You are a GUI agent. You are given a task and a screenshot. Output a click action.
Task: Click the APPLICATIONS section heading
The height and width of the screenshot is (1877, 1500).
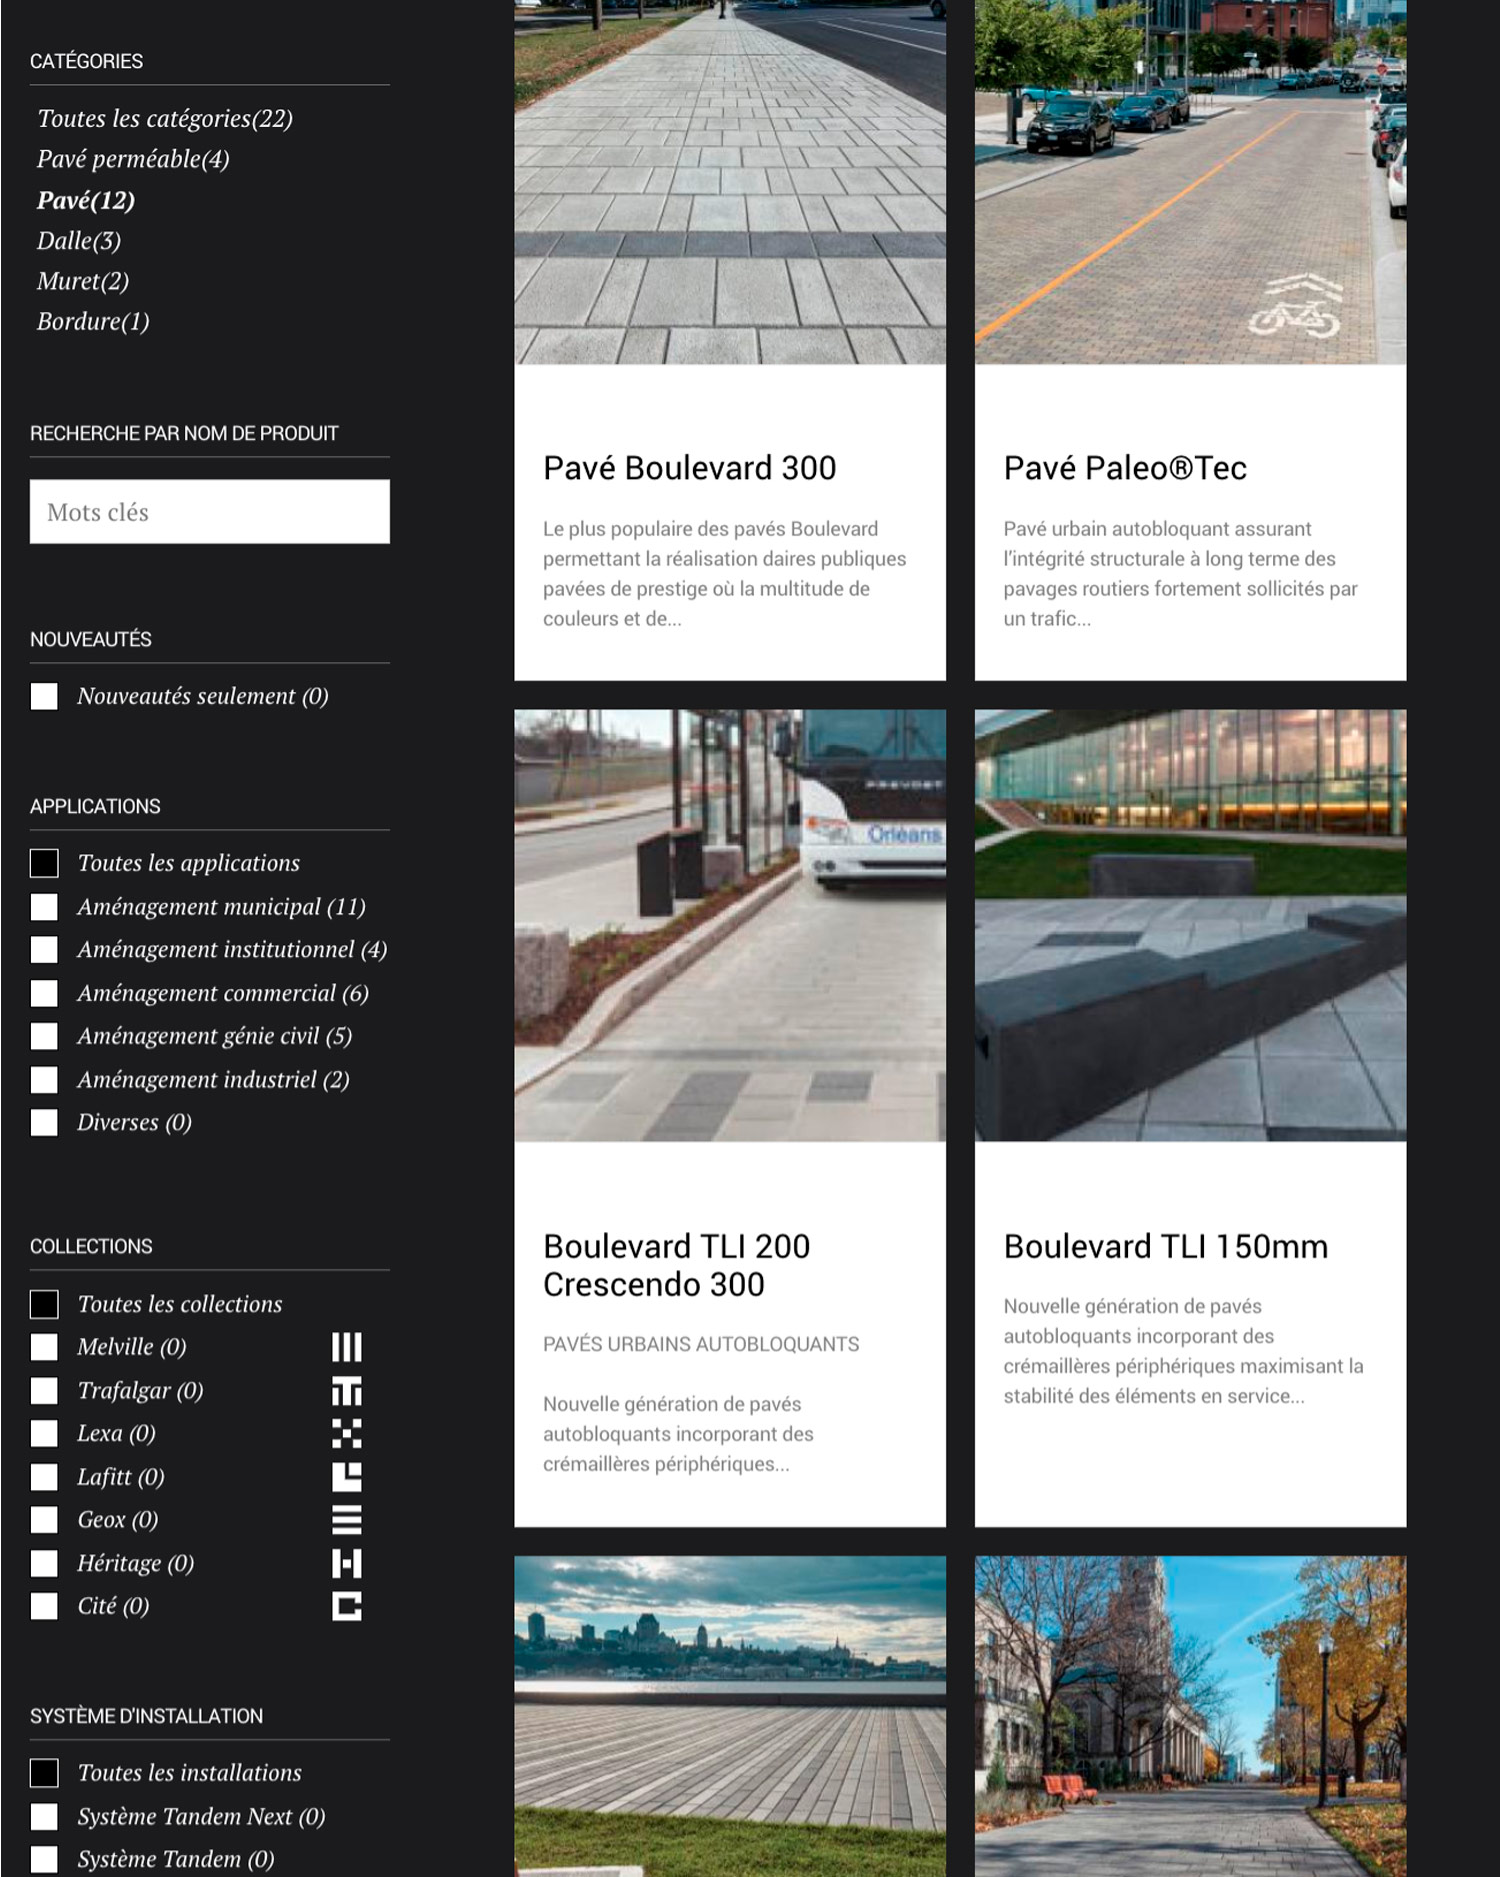click(95, 806)
